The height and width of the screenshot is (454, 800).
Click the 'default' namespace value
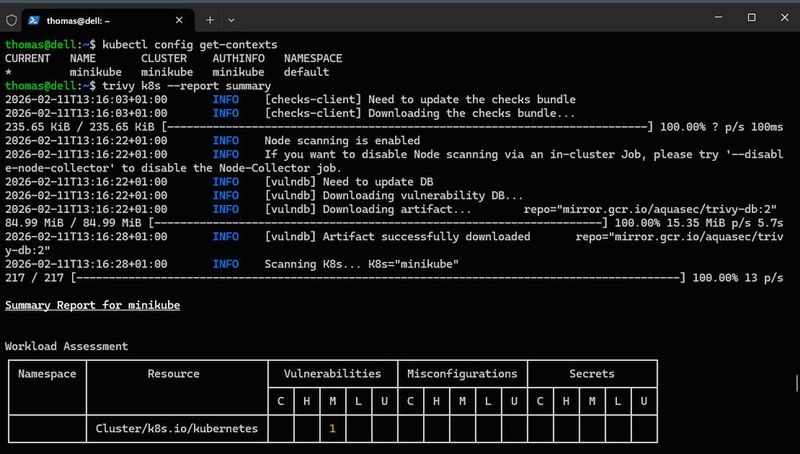pyautogui.click(x=306, y=72)
